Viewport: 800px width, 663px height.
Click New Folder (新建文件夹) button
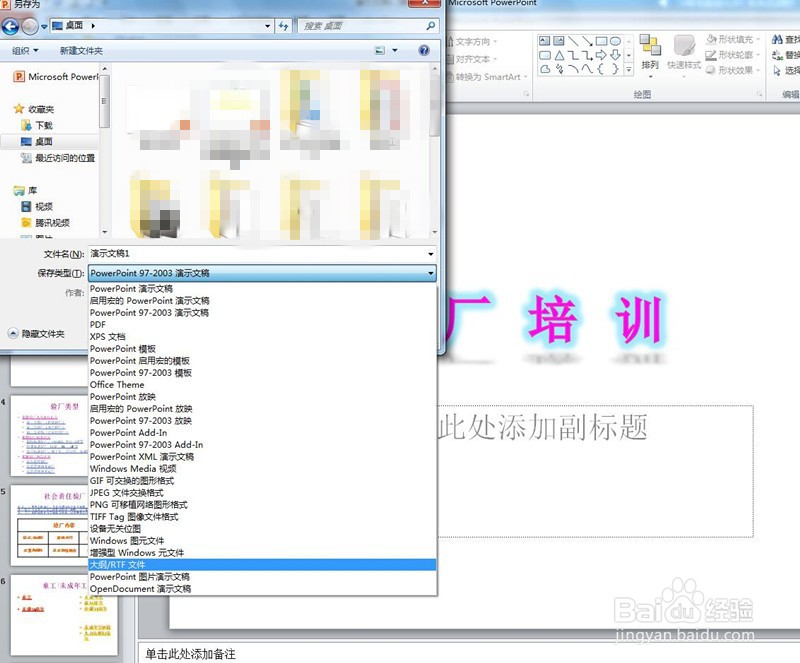(x=81, y=51)
